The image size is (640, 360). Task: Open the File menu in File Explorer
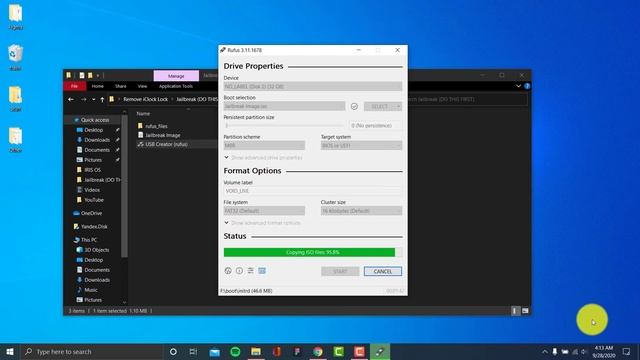pos(74,86)
